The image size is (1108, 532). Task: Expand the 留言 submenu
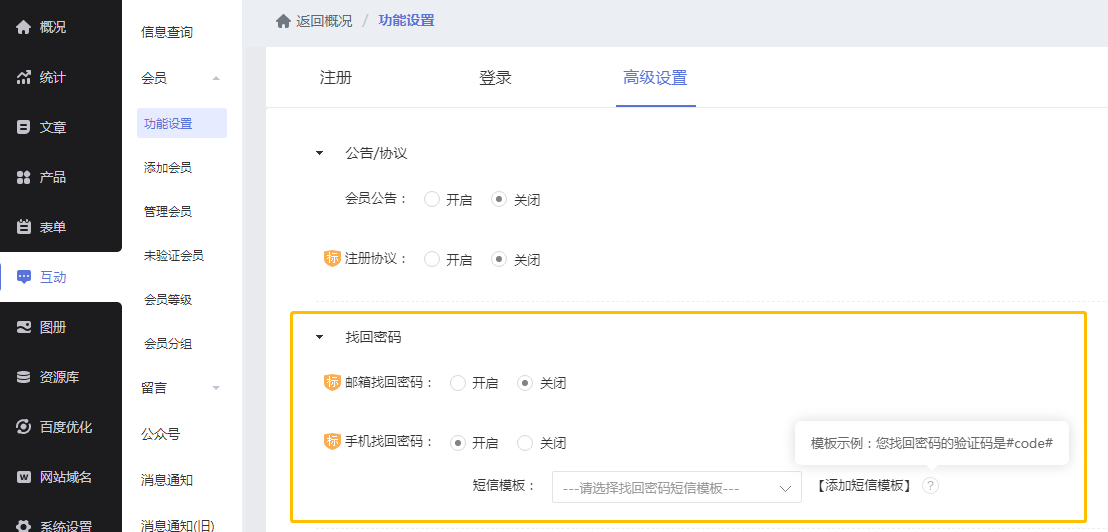216,388
